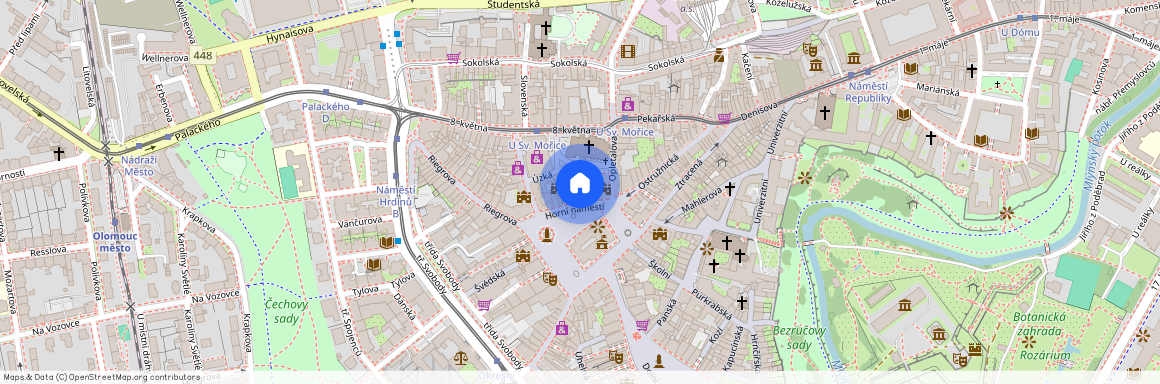Click the shopping cart icon on Sokolská
Screen dimensions: 1160x384
pyautogui.click(x=453, y=57)
